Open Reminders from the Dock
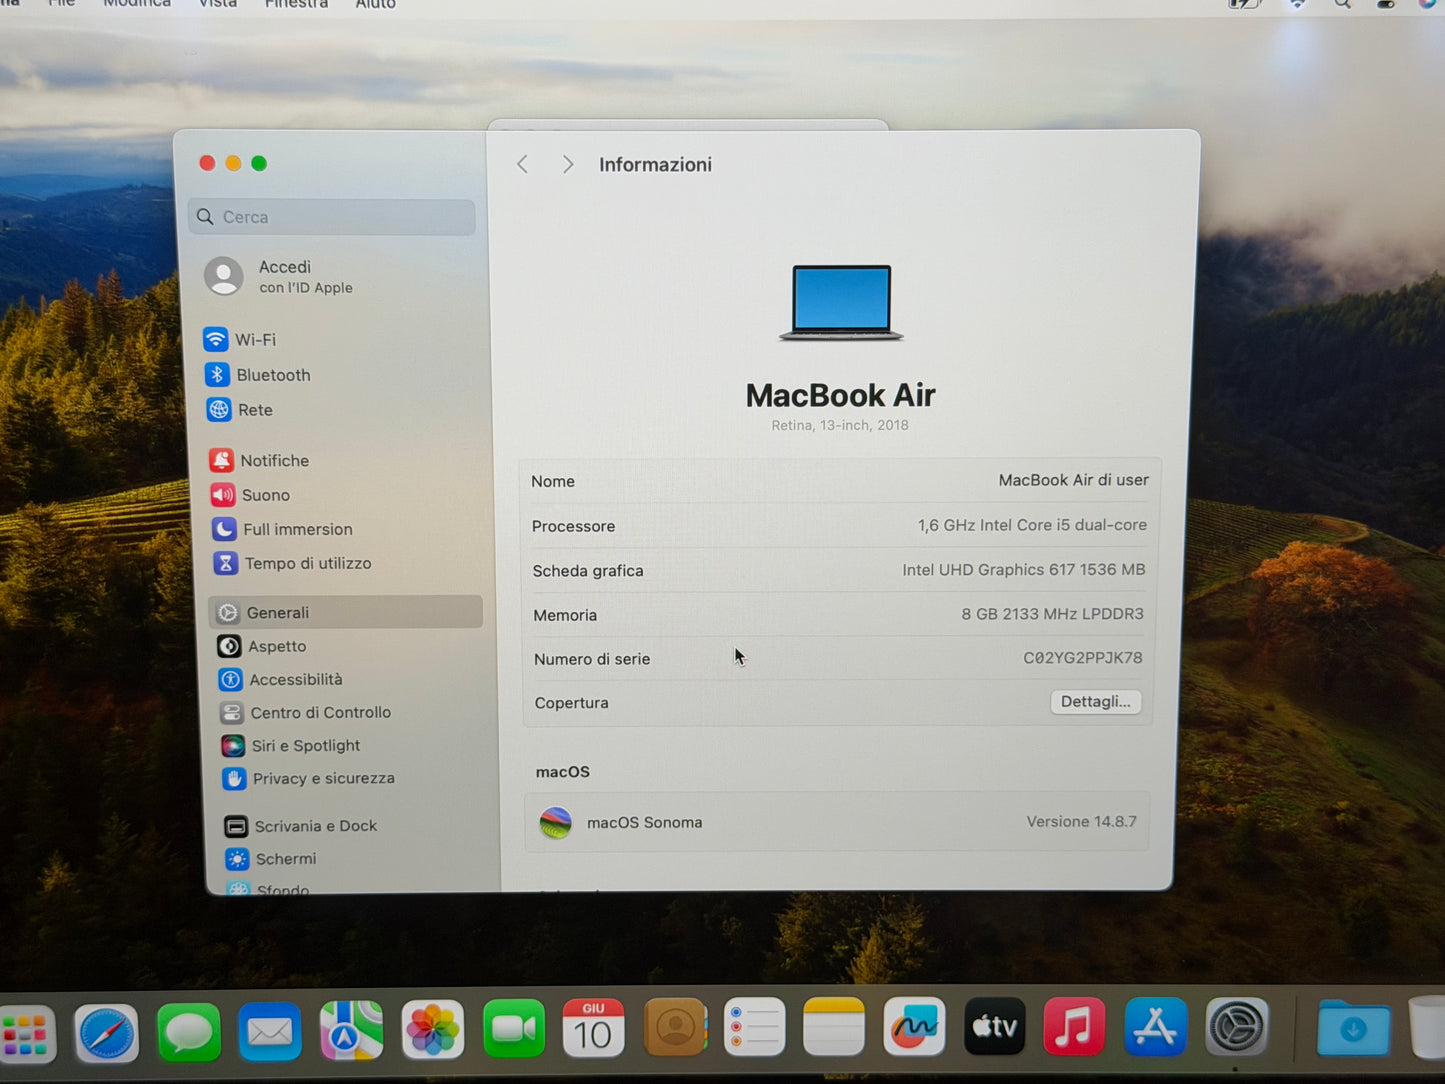This screenshot has height=1084, width=1445. tap(754, 1026)
